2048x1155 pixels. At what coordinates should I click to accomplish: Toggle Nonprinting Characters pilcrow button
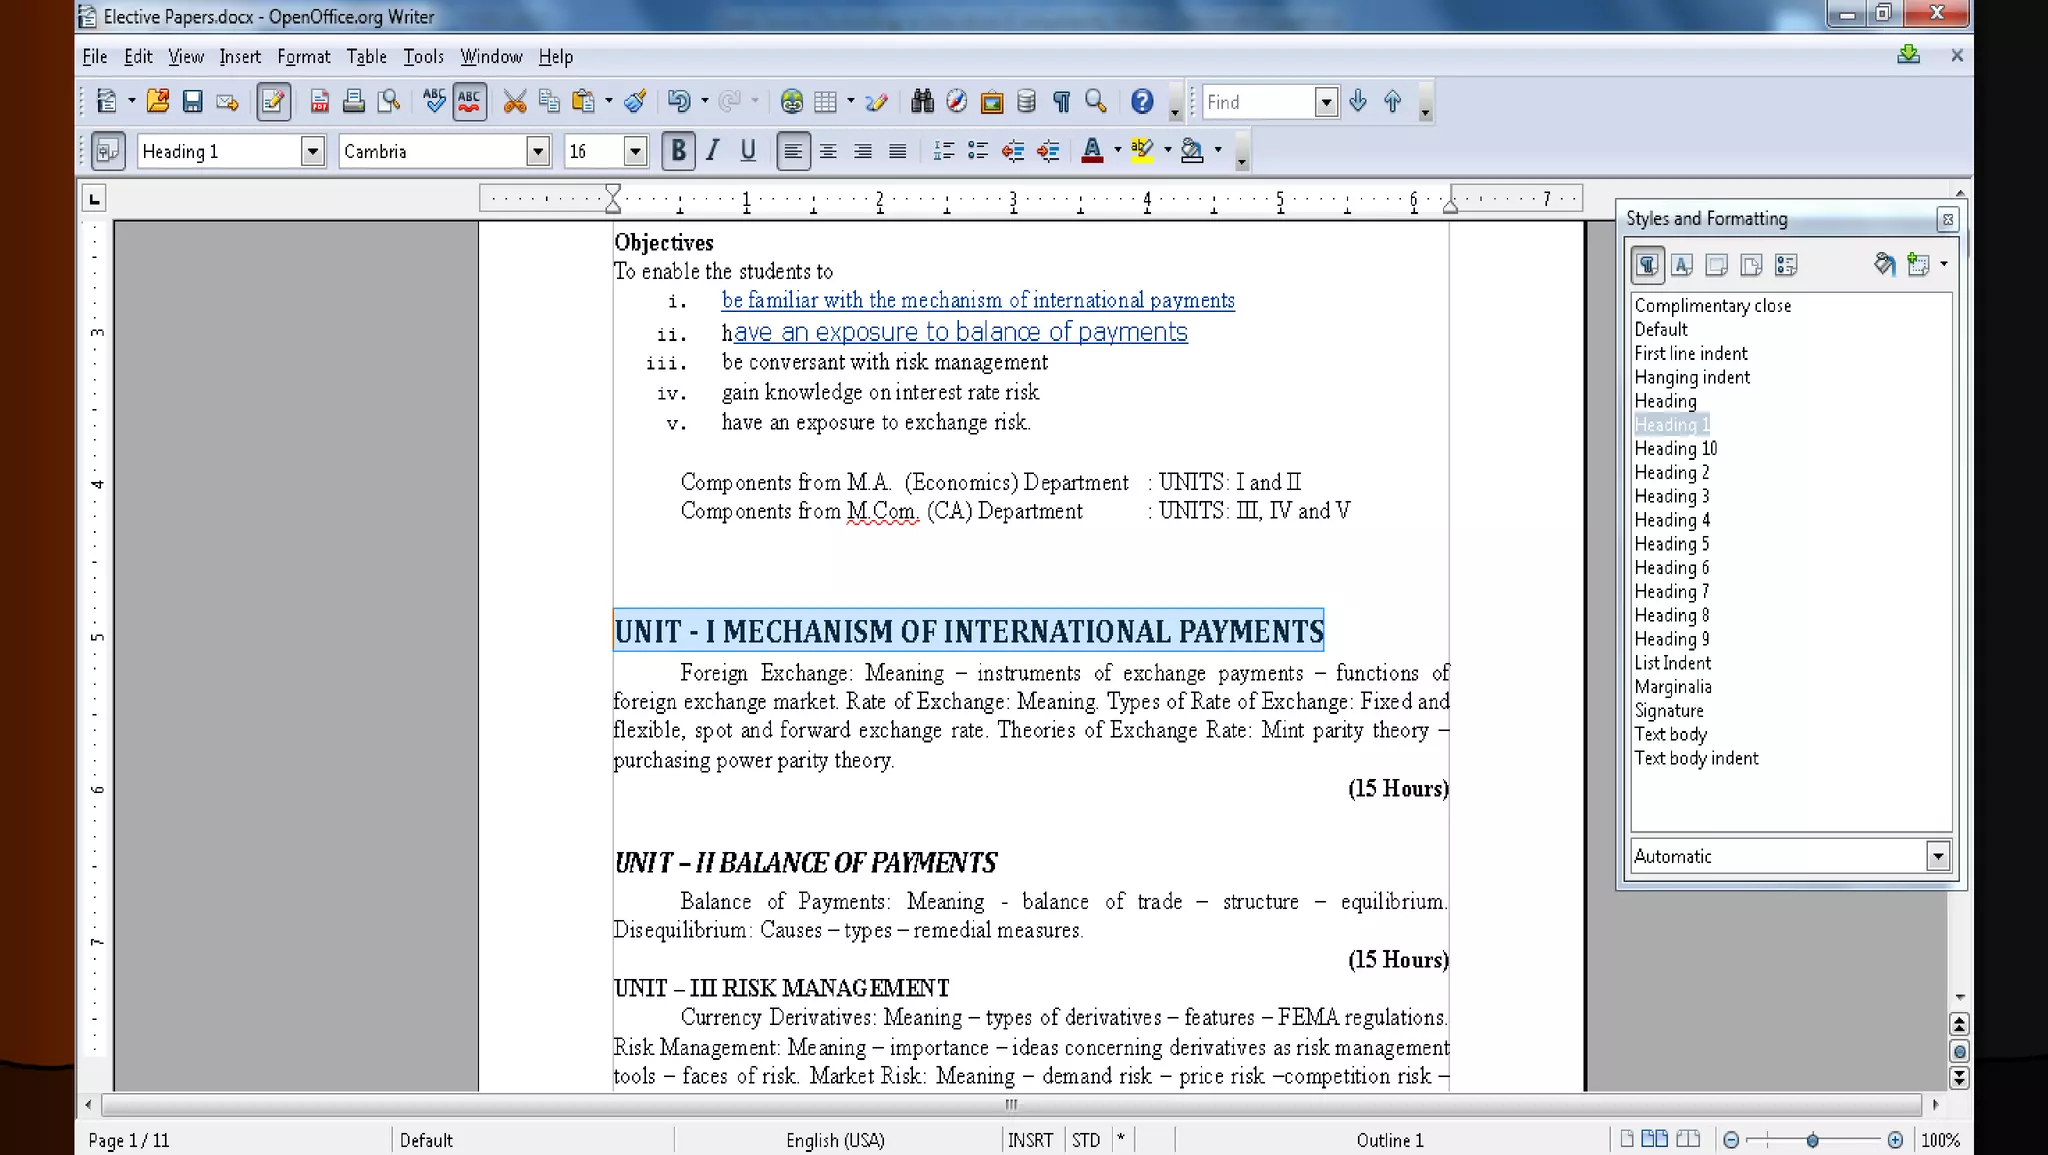point(1061,101)
